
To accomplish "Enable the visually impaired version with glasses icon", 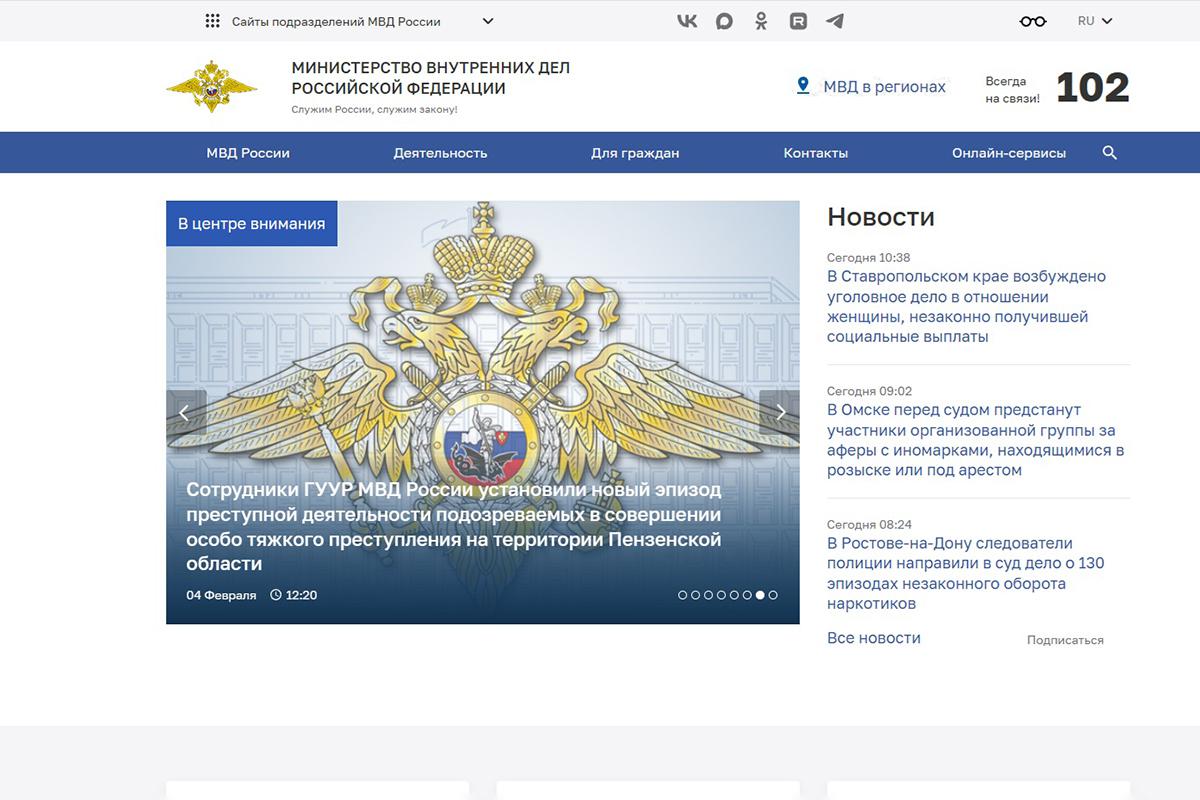I will tap(1032, 20).
